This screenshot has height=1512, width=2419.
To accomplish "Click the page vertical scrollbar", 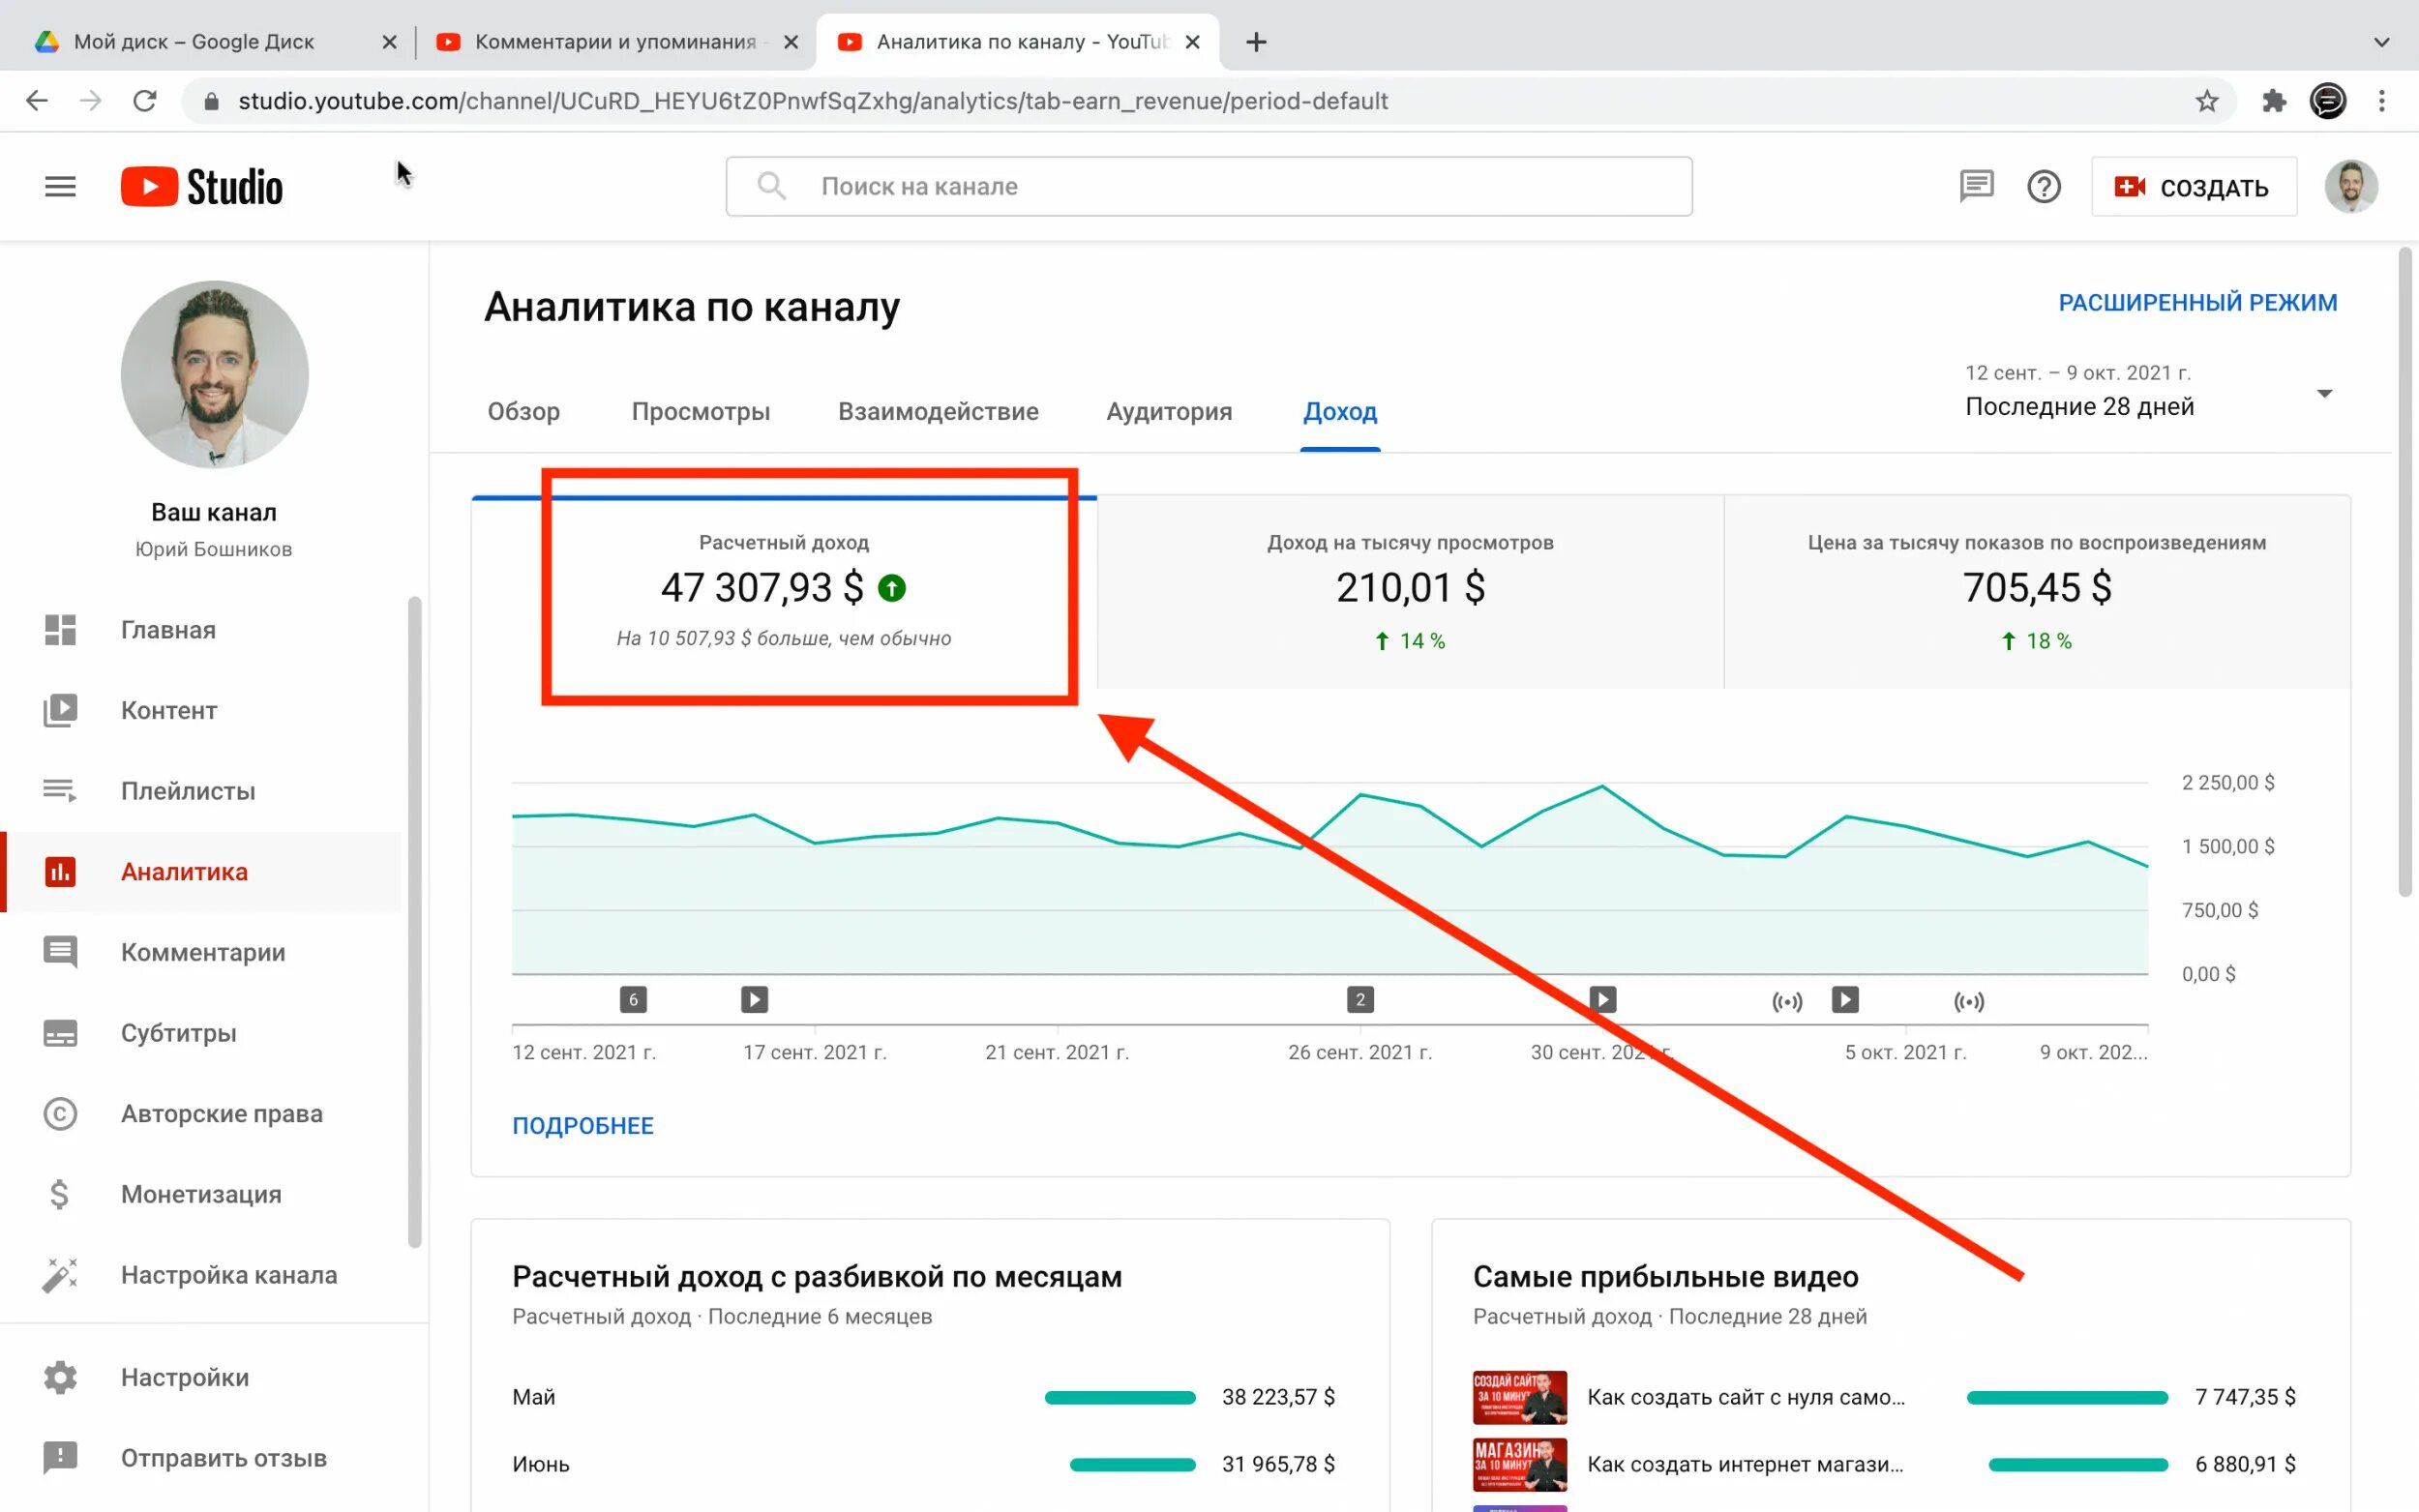I will pyautogui.click(x=2405, y=572).
